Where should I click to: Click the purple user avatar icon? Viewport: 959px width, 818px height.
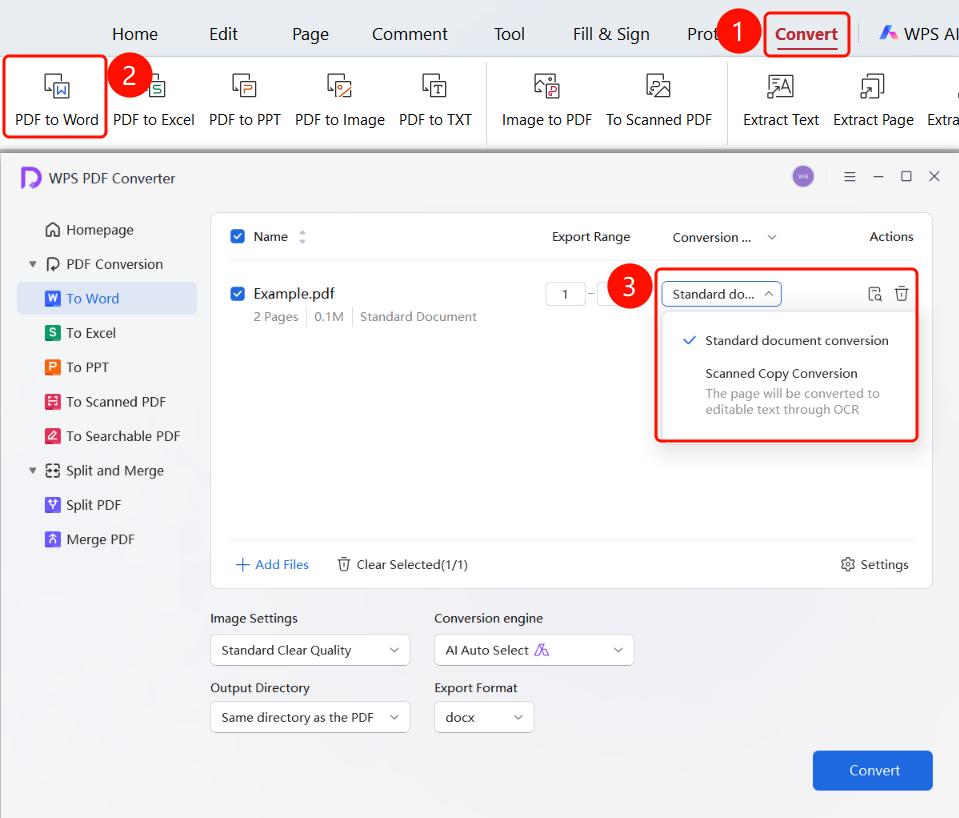tap(803, 177)
